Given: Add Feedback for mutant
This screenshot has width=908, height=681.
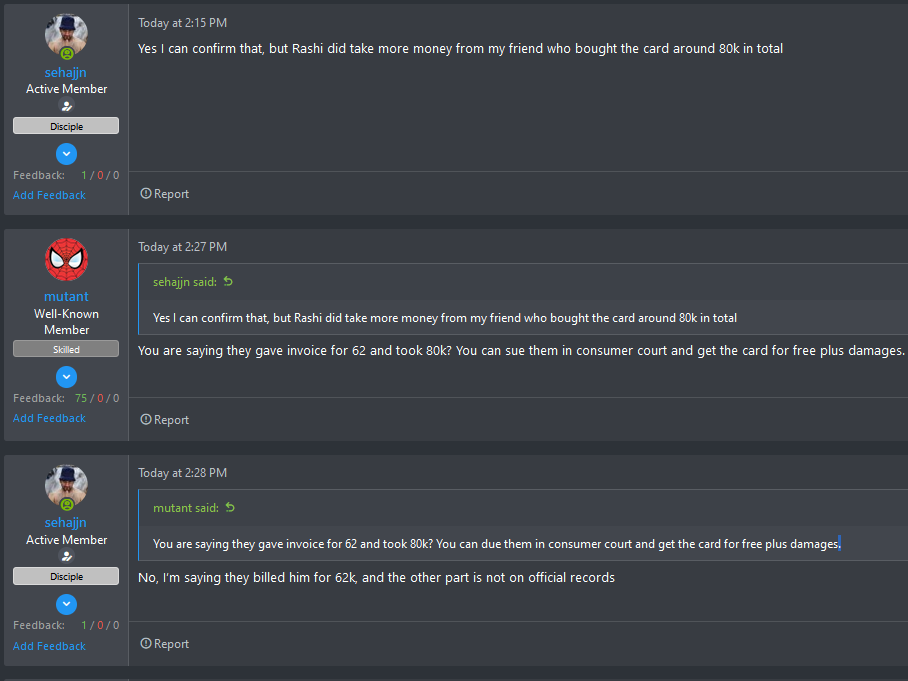Looking at the screenshot, I should point(49,418).
